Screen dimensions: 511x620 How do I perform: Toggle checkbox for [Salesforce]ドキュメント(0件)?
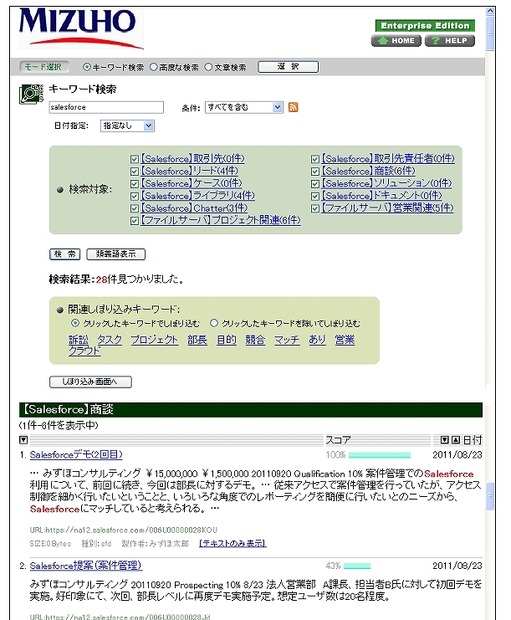(315, 196)
